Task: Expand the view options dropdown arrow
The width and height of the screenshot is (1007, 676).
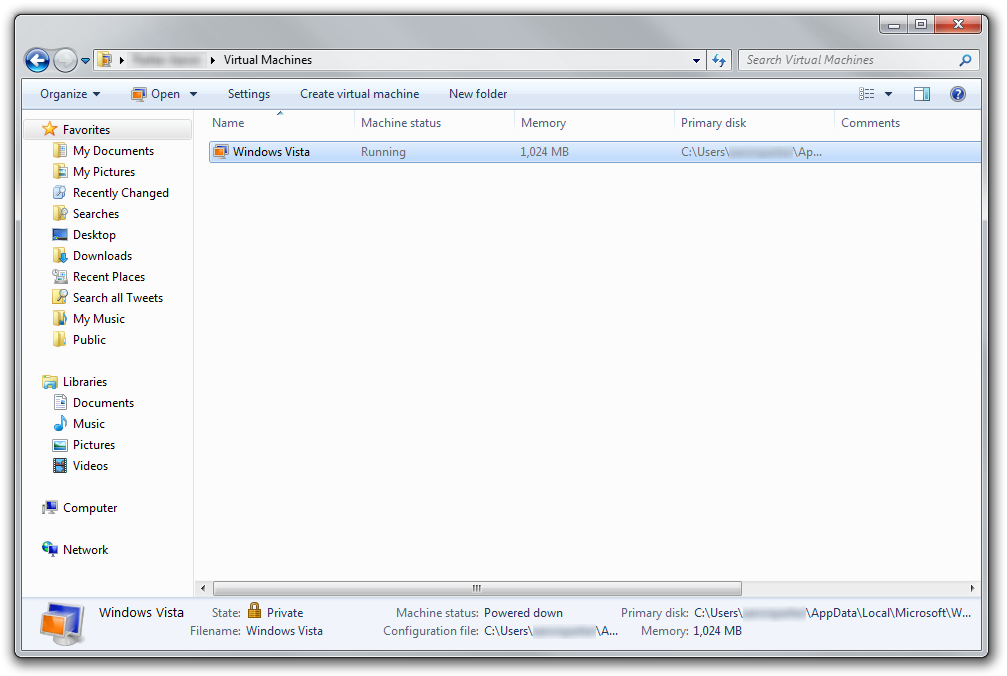Action: coord(889,94)
